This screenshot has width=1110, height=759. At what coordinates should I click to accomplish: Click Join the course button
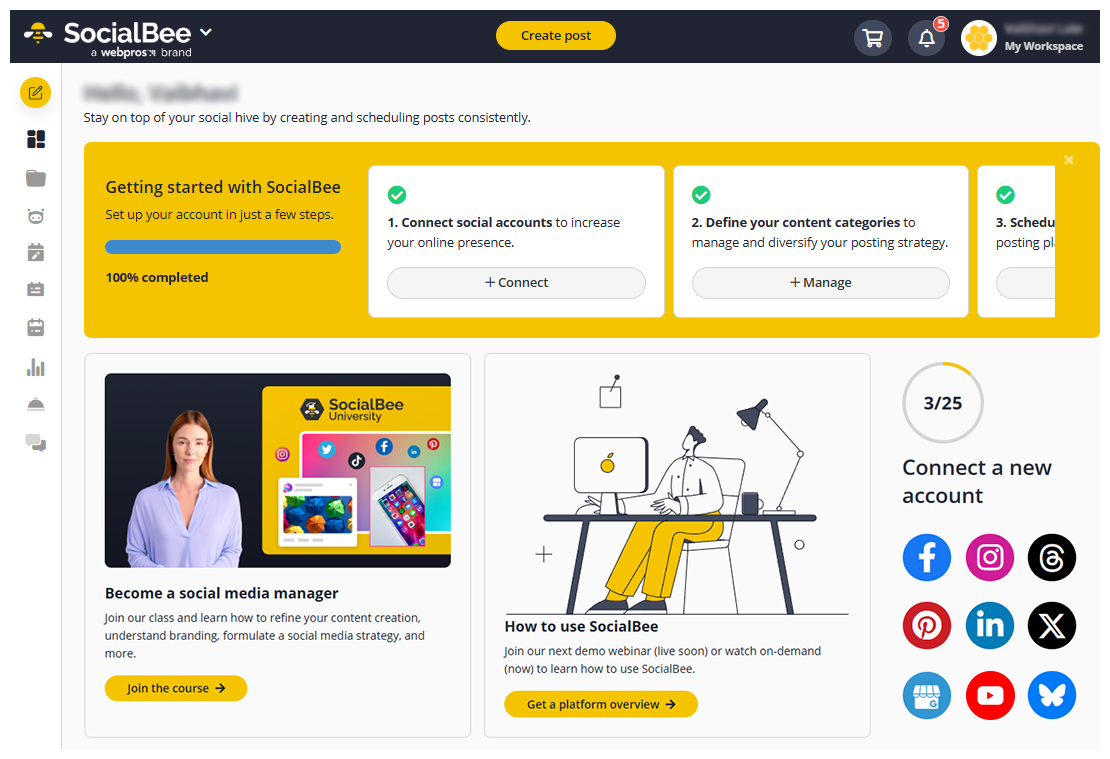(x=176, y=688)
